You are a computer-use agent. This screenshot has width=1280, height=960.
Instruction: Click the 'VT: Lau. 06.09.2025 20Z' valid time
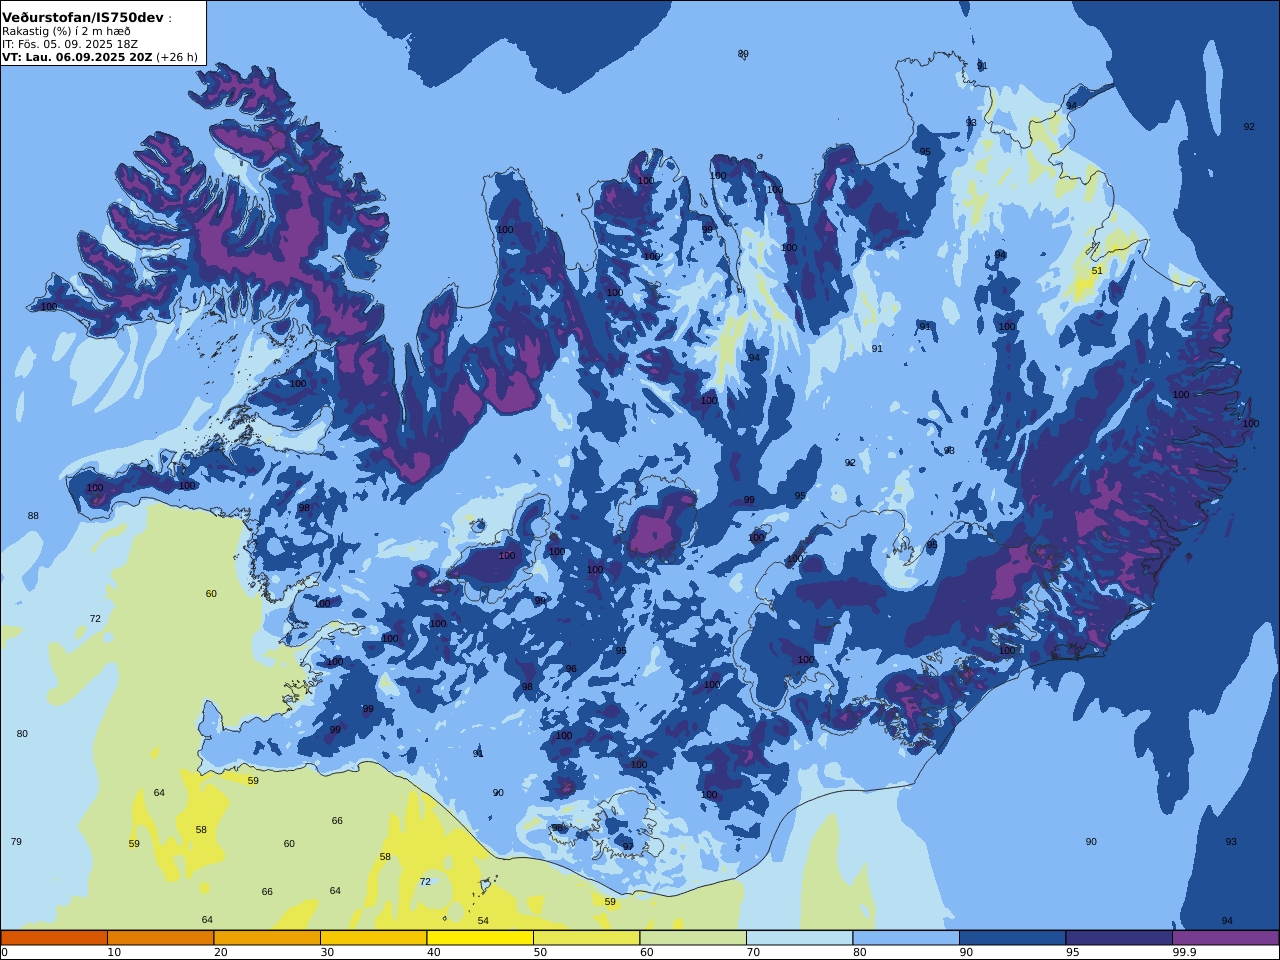(x=77, y=57)
